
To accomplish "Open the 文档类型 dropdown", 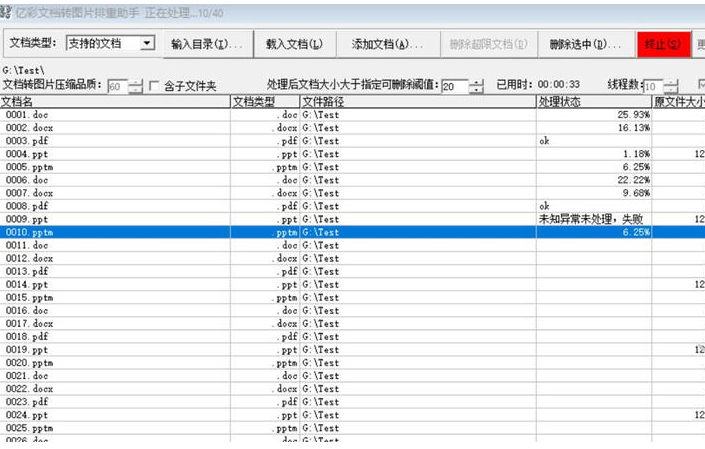I will (147, 44).
